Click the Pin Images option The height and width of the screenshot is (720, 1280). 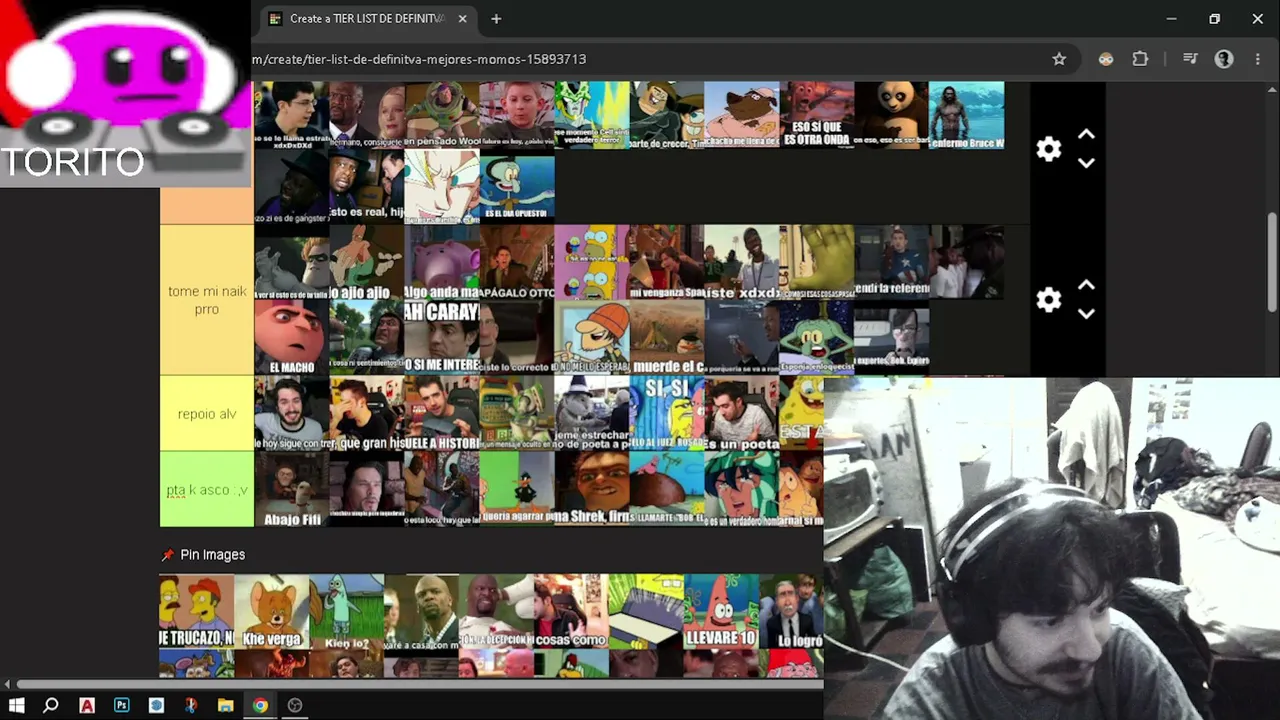tap(203, 554)
